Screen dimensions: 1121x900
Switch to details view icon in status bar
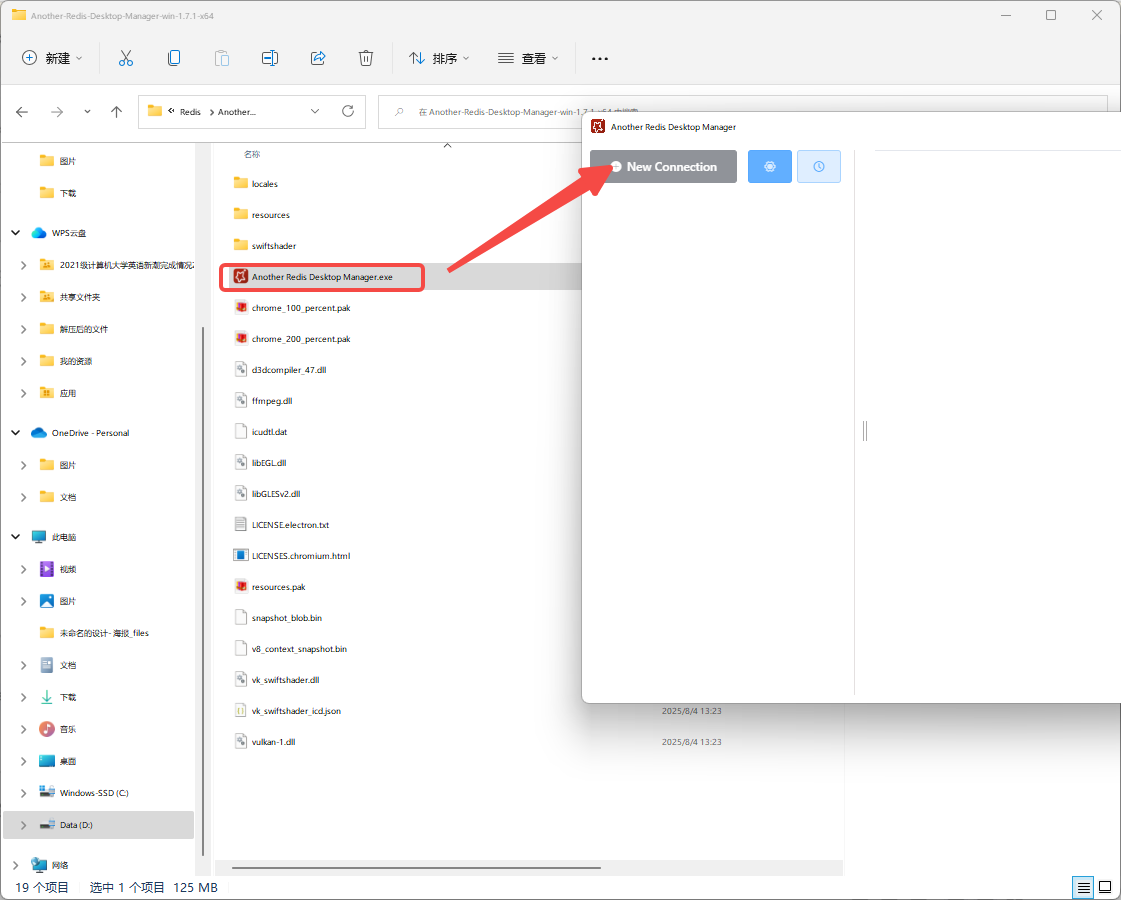(1084, 888)
